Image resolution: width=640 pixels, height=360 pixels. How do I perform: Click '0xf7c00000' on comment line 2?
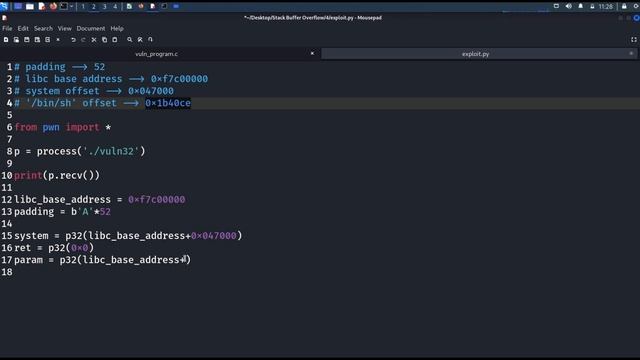[x=179, y=79]
